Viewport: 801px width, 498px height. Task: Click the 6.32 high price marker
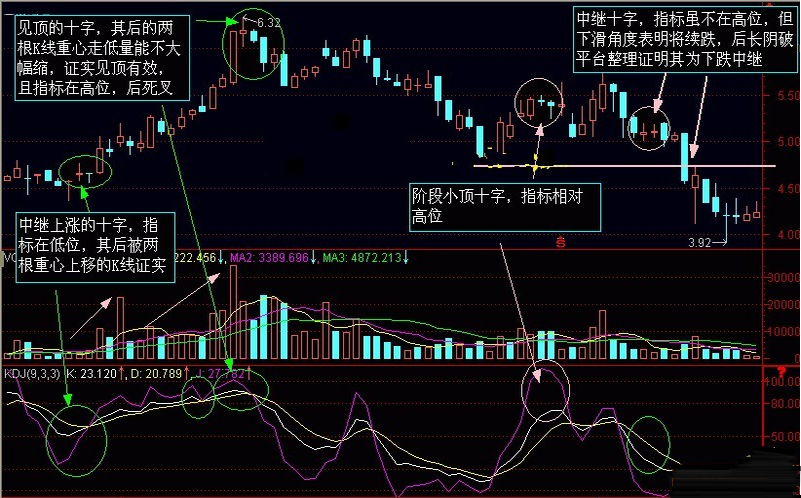tap(269, 22)
